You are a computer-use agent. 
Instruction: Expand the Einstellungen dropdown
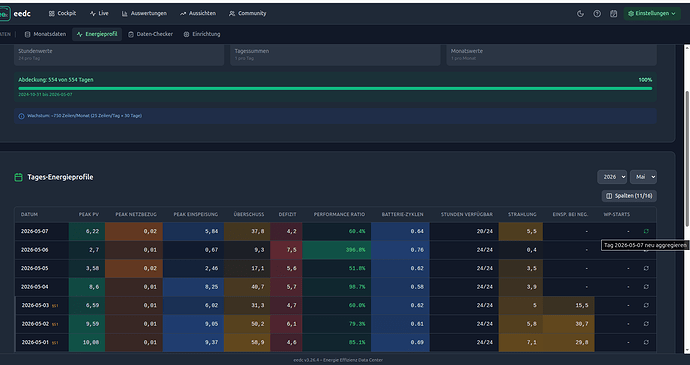point(652,14)
